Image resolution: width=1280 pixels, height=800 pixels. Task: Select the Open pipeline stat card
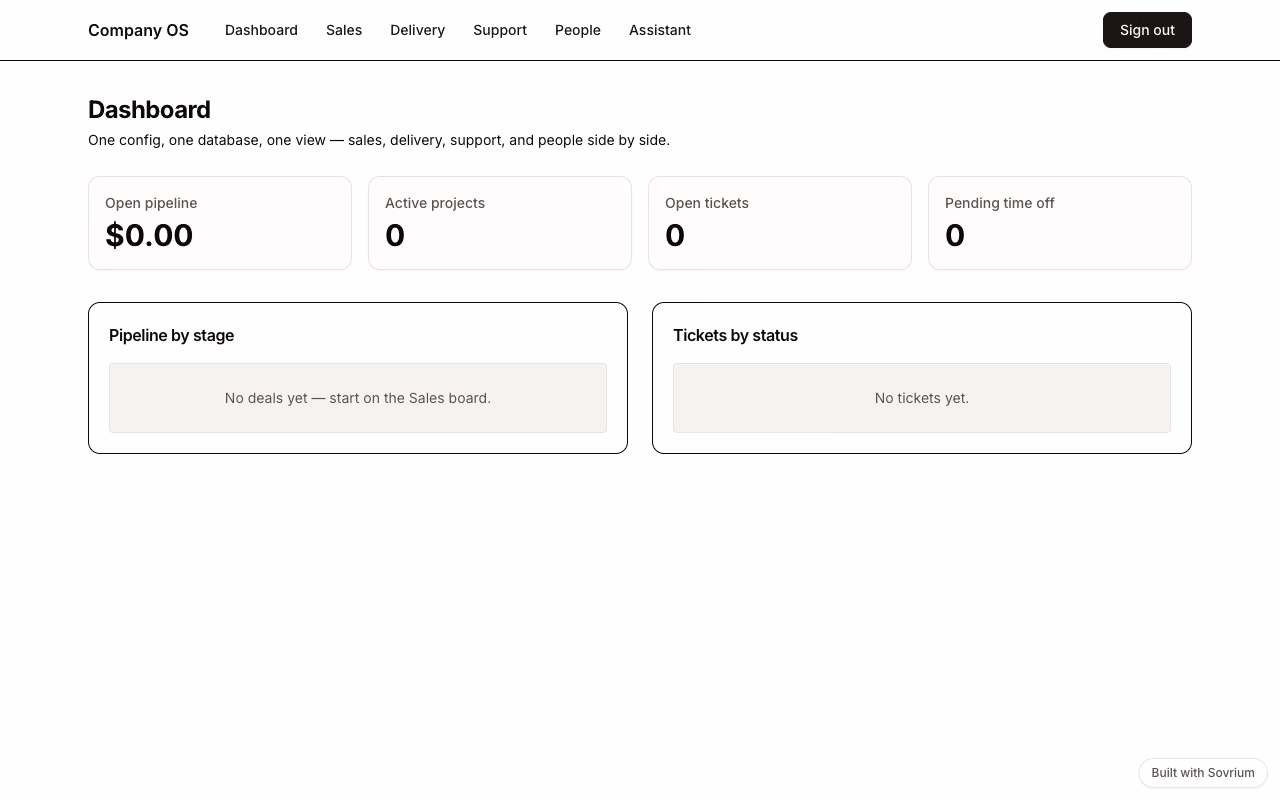tap(220, 223)
